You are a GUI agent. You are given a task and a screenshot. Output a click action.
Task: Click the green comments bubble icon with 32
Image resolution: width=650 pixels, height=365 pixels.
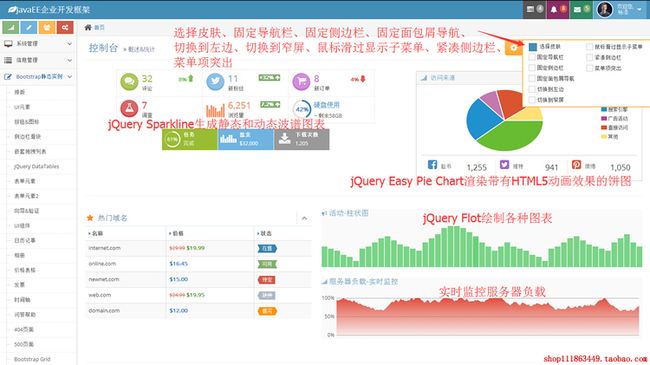click(x=129, y=82)
